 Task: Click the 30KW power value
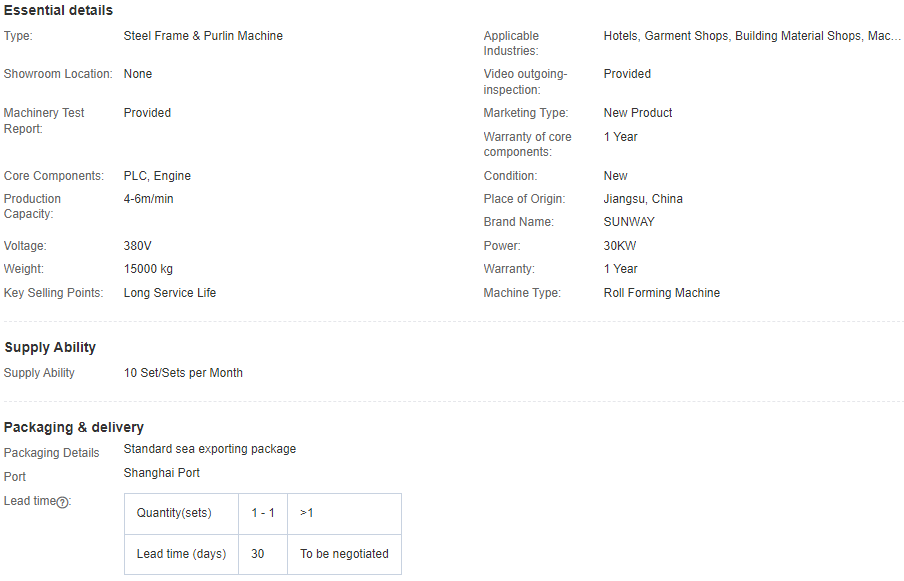(x=620, y=246)
